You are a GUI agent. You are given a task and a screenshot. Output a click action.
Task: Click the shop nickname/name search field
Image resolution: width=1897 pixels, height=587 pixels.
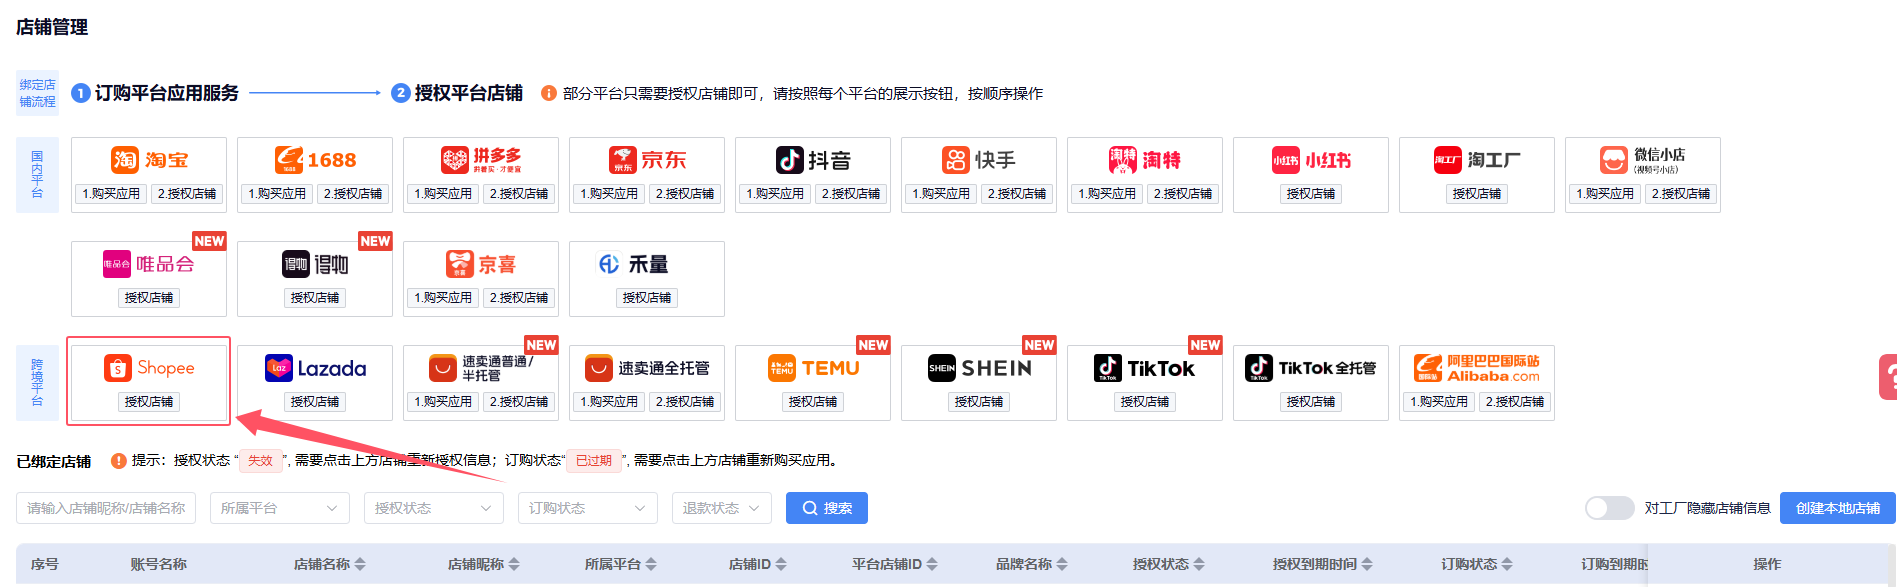pos(106,508)
